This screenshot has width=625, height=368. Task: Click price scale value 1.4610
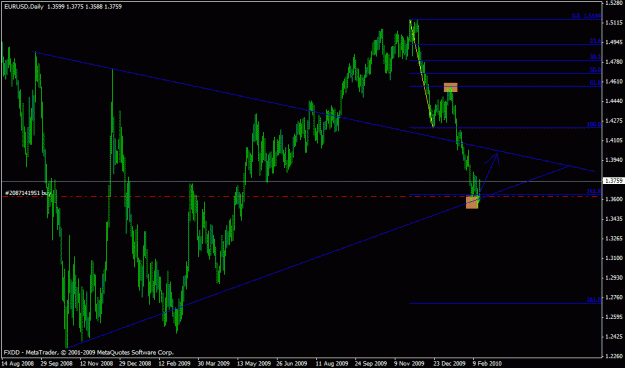click(614, 81)
